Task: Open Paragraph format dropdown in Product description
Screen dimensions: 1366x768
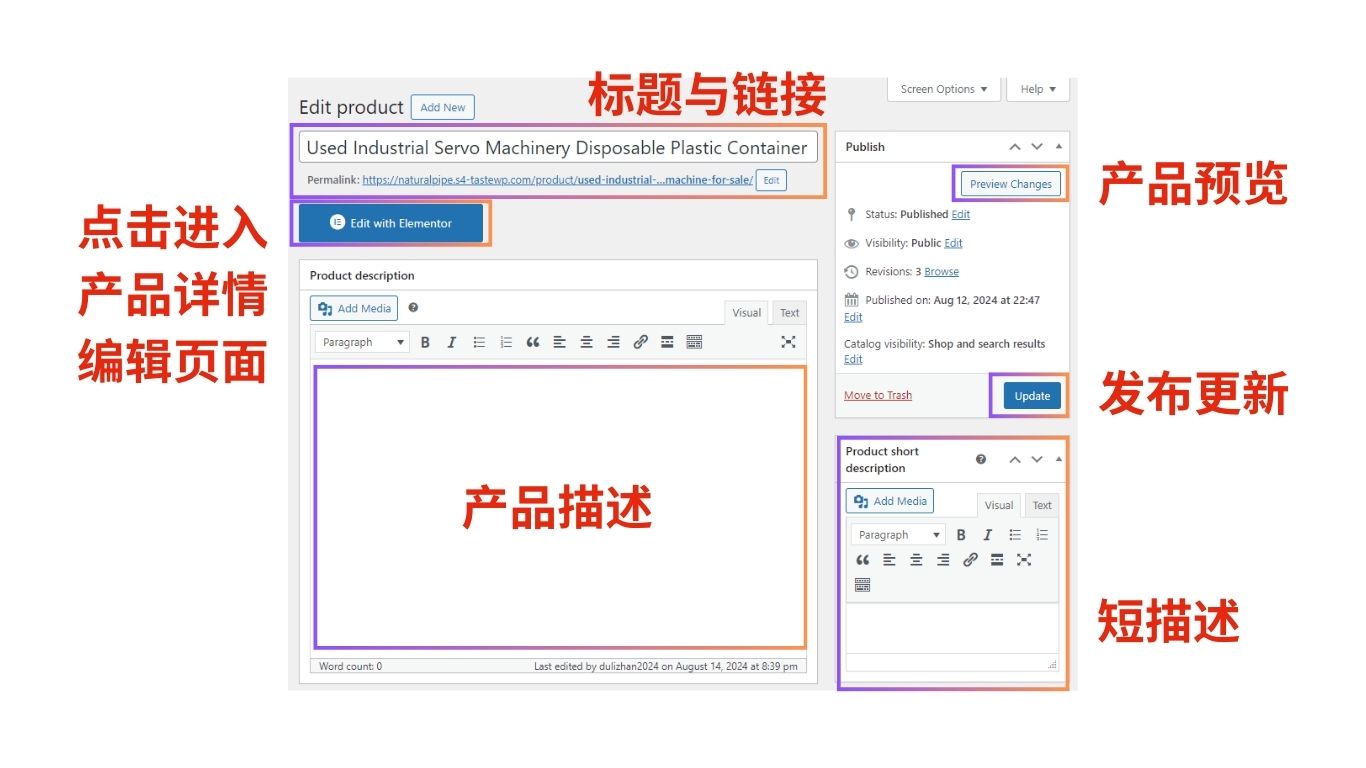Action: [362, 342]
